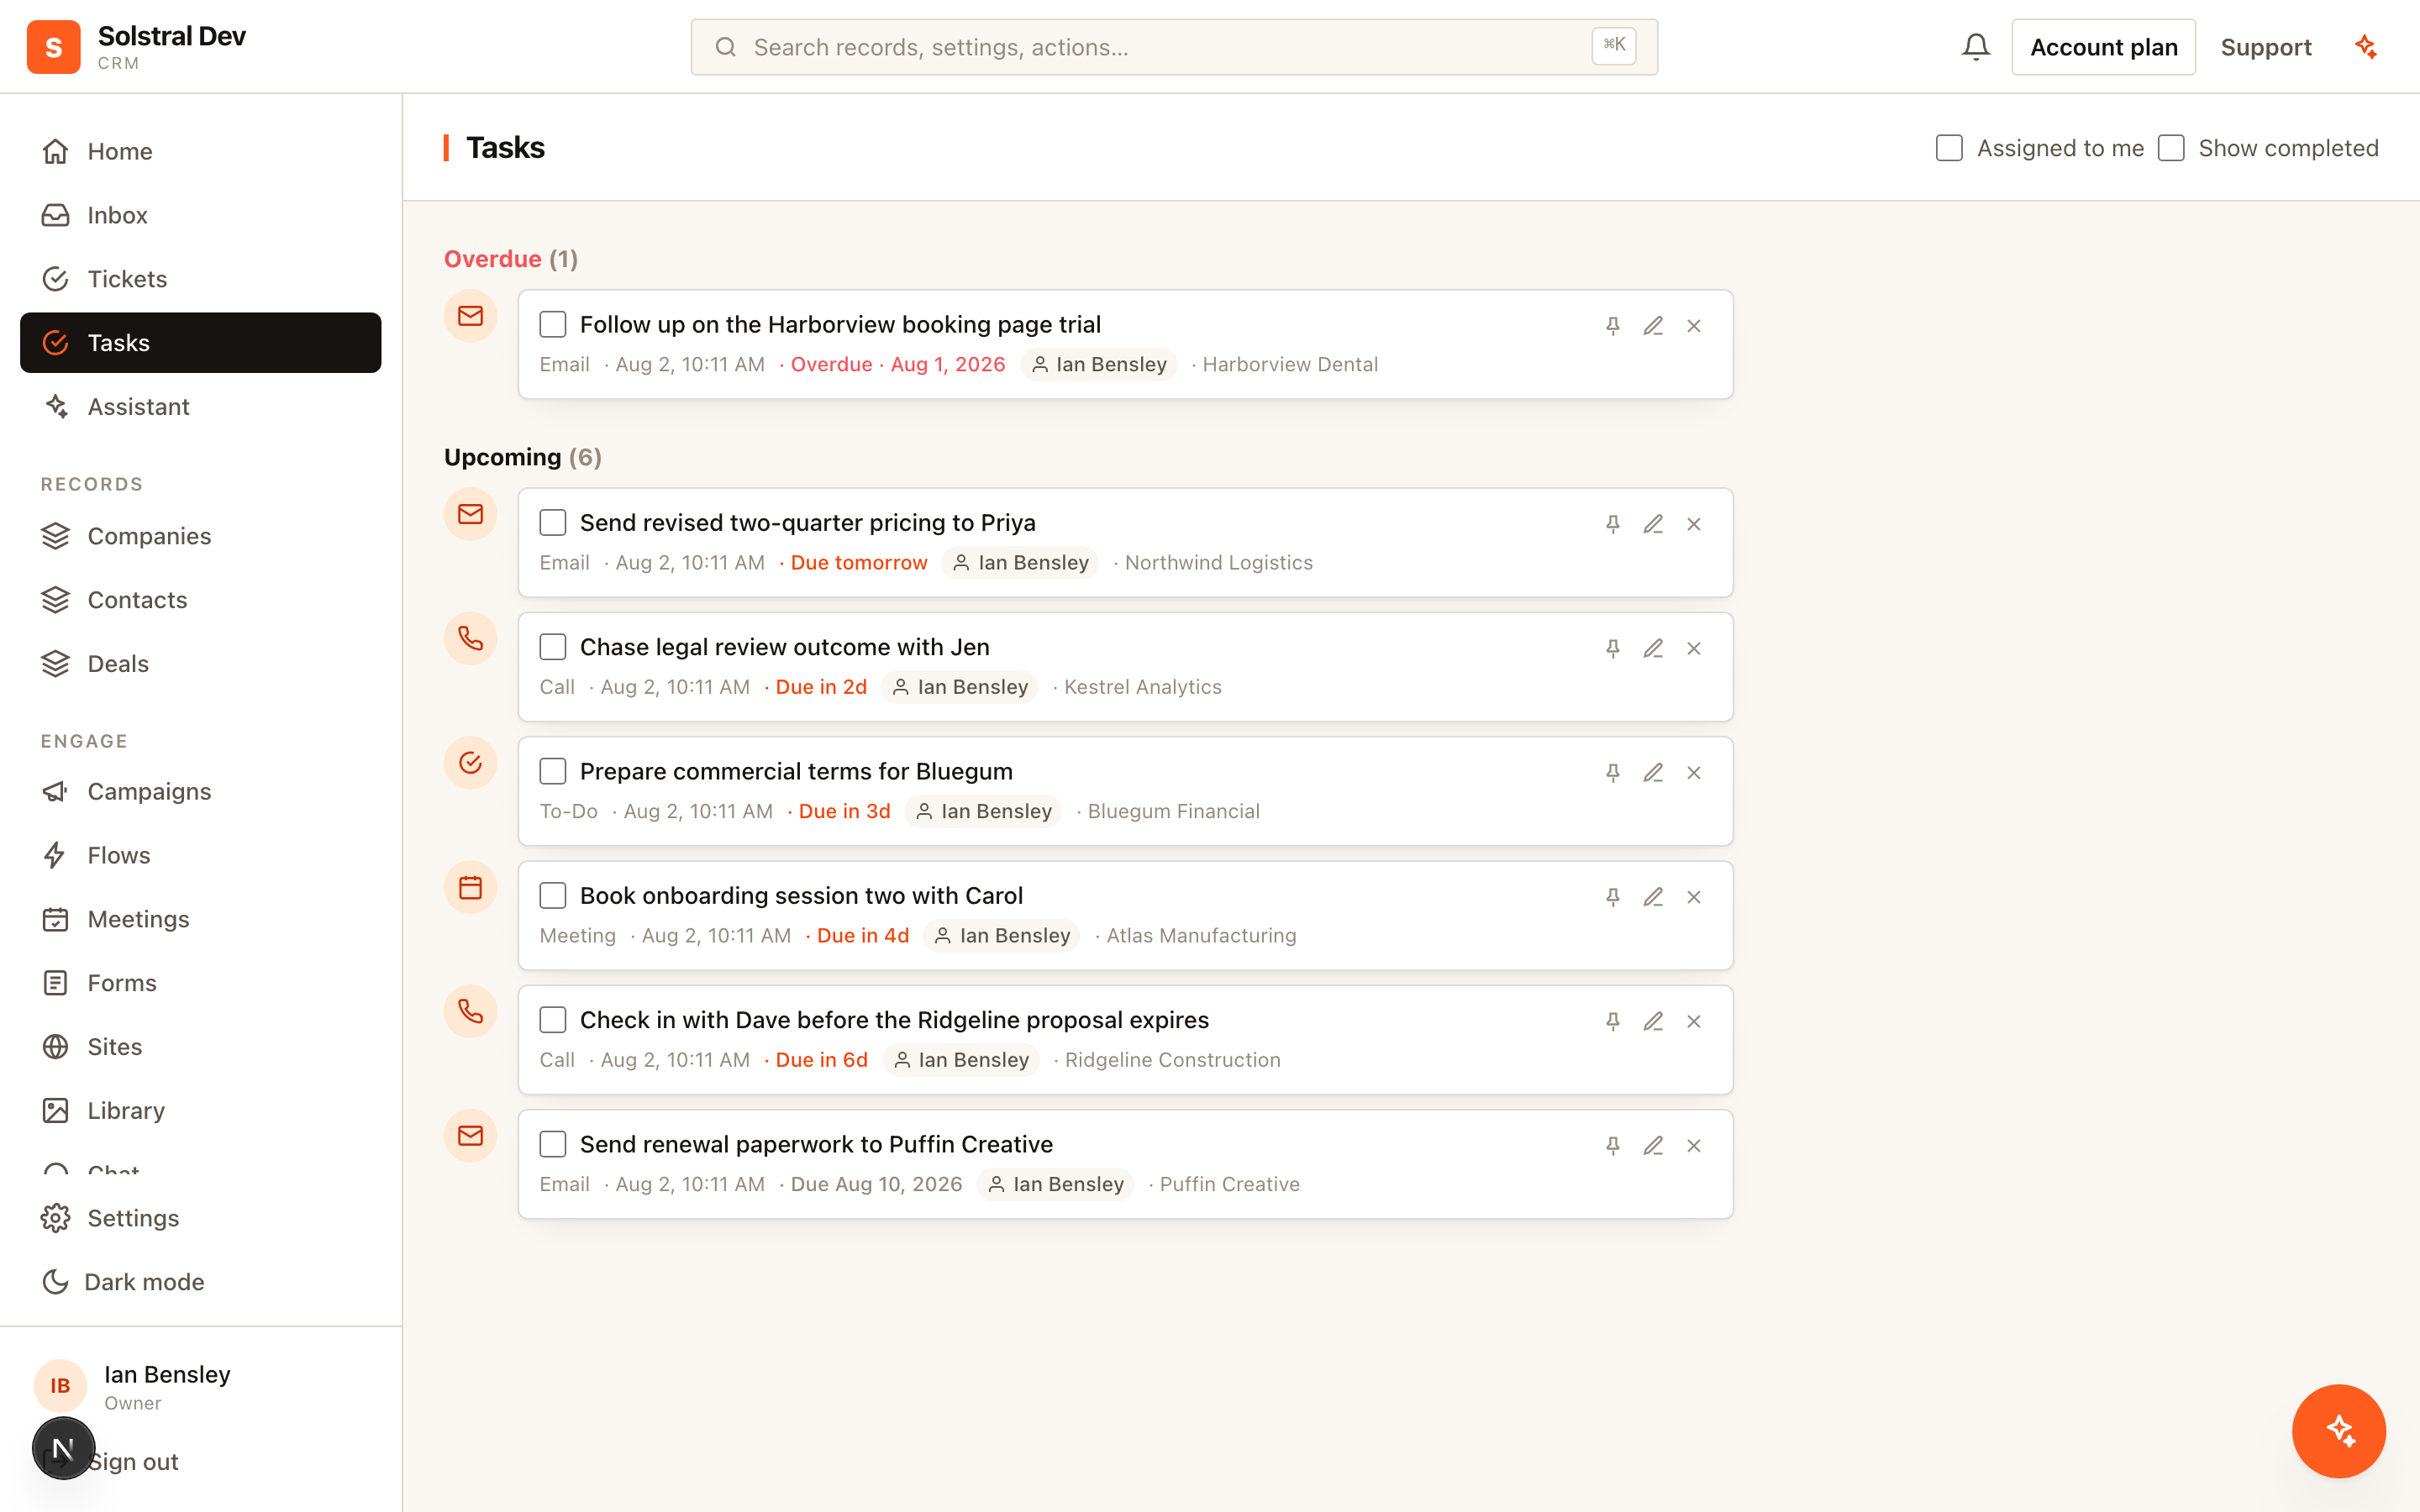This screenshot has width=2420, height=1512.
Task: Edit the Send revised two-quarter pricing task
Action: (x=1653, y=524)
